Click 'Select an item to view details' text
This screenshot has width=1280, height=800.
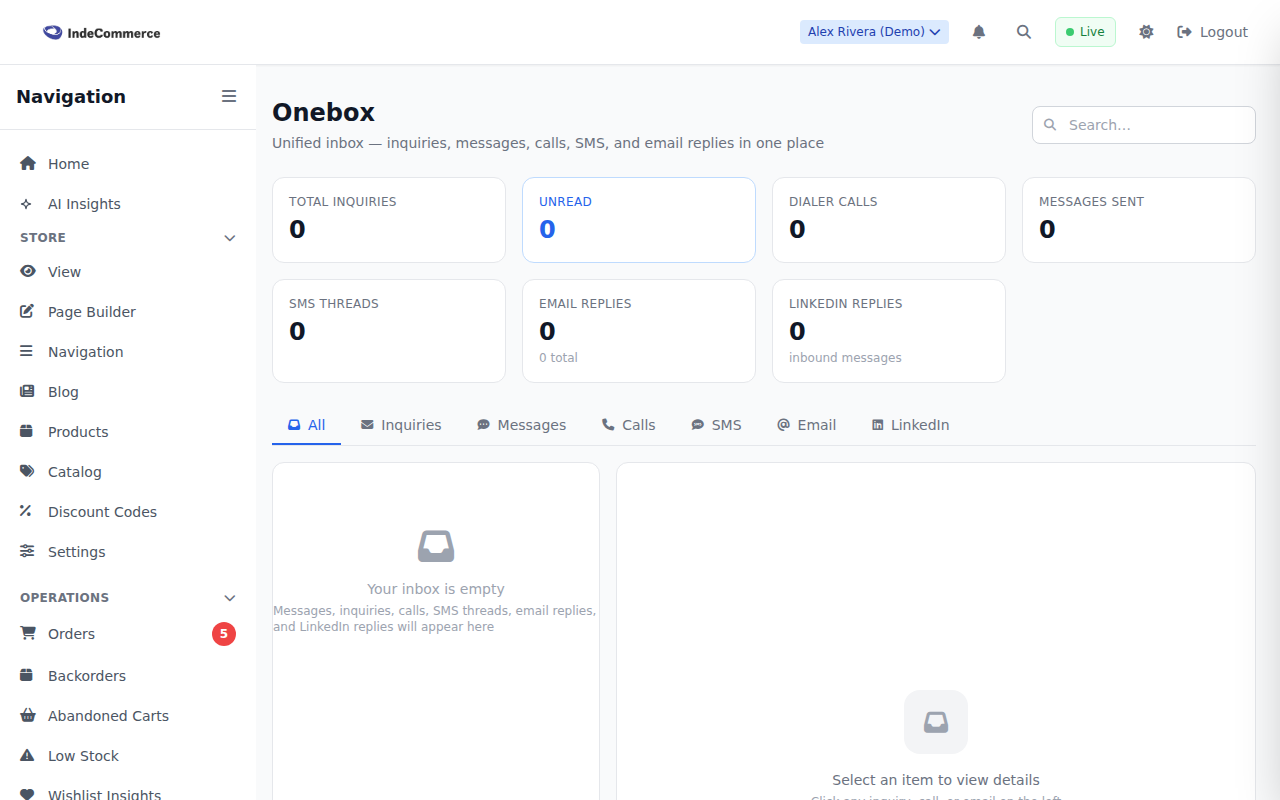pos(936,780)
